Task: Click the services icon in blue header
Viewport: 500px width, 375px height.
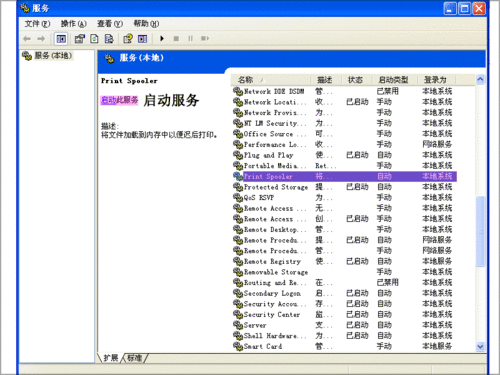Action: tap(109, 59)
